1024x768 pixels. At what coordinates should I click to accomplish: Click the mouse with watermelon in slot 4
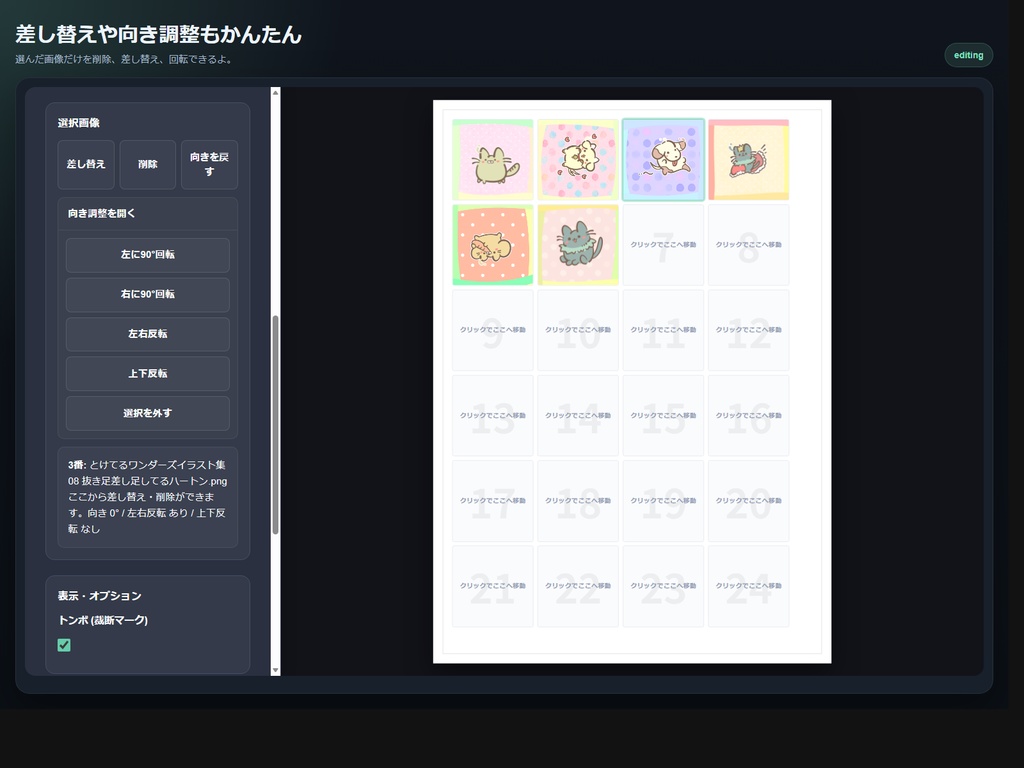[748, 159]
